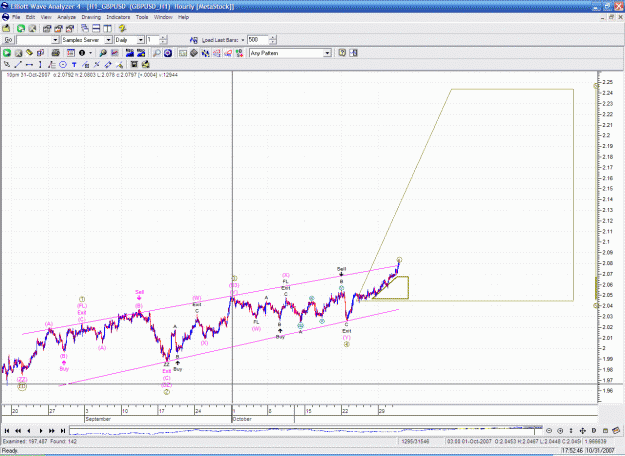This screenshot has width=625, height=456.
Task: Expand the empty symbol dropdown next to Go
Action: pyautogui.click(x=55, y=40)
